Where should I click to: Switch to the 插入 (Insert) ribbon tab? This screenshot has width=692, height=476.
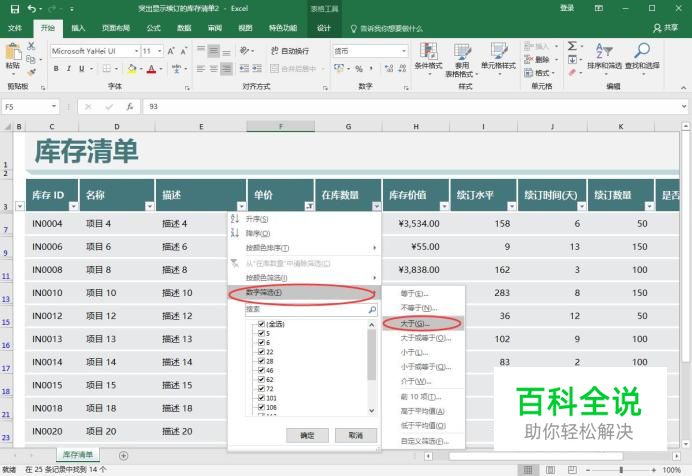pyautogui.click(x=78, y=28)
